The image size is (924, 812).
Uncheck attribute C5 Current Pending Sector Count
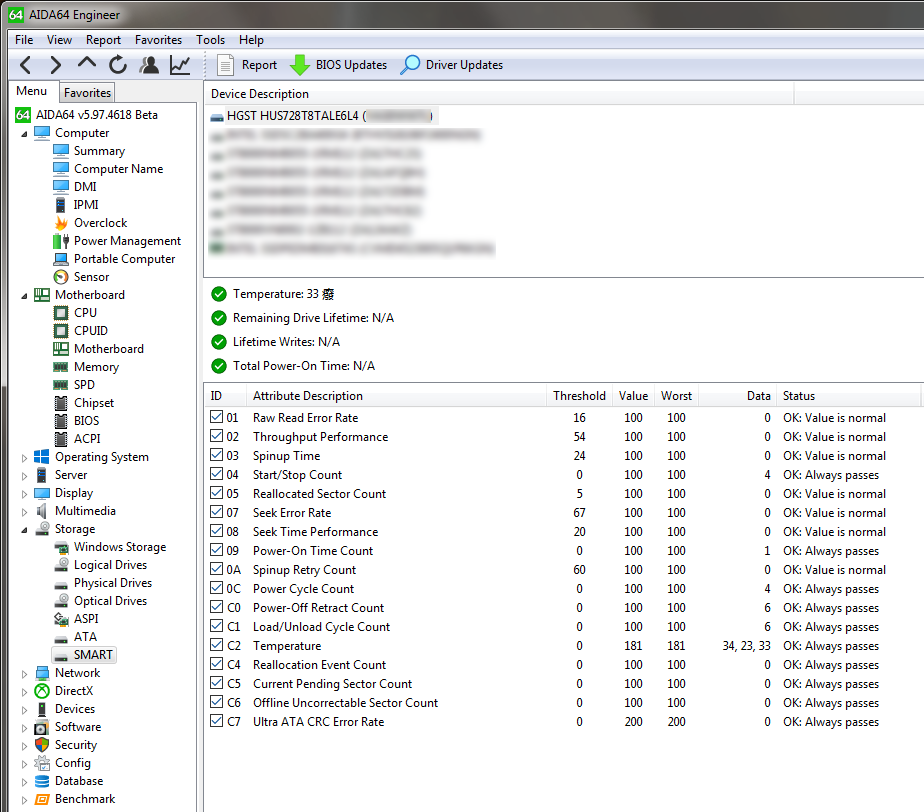[217, 682]
